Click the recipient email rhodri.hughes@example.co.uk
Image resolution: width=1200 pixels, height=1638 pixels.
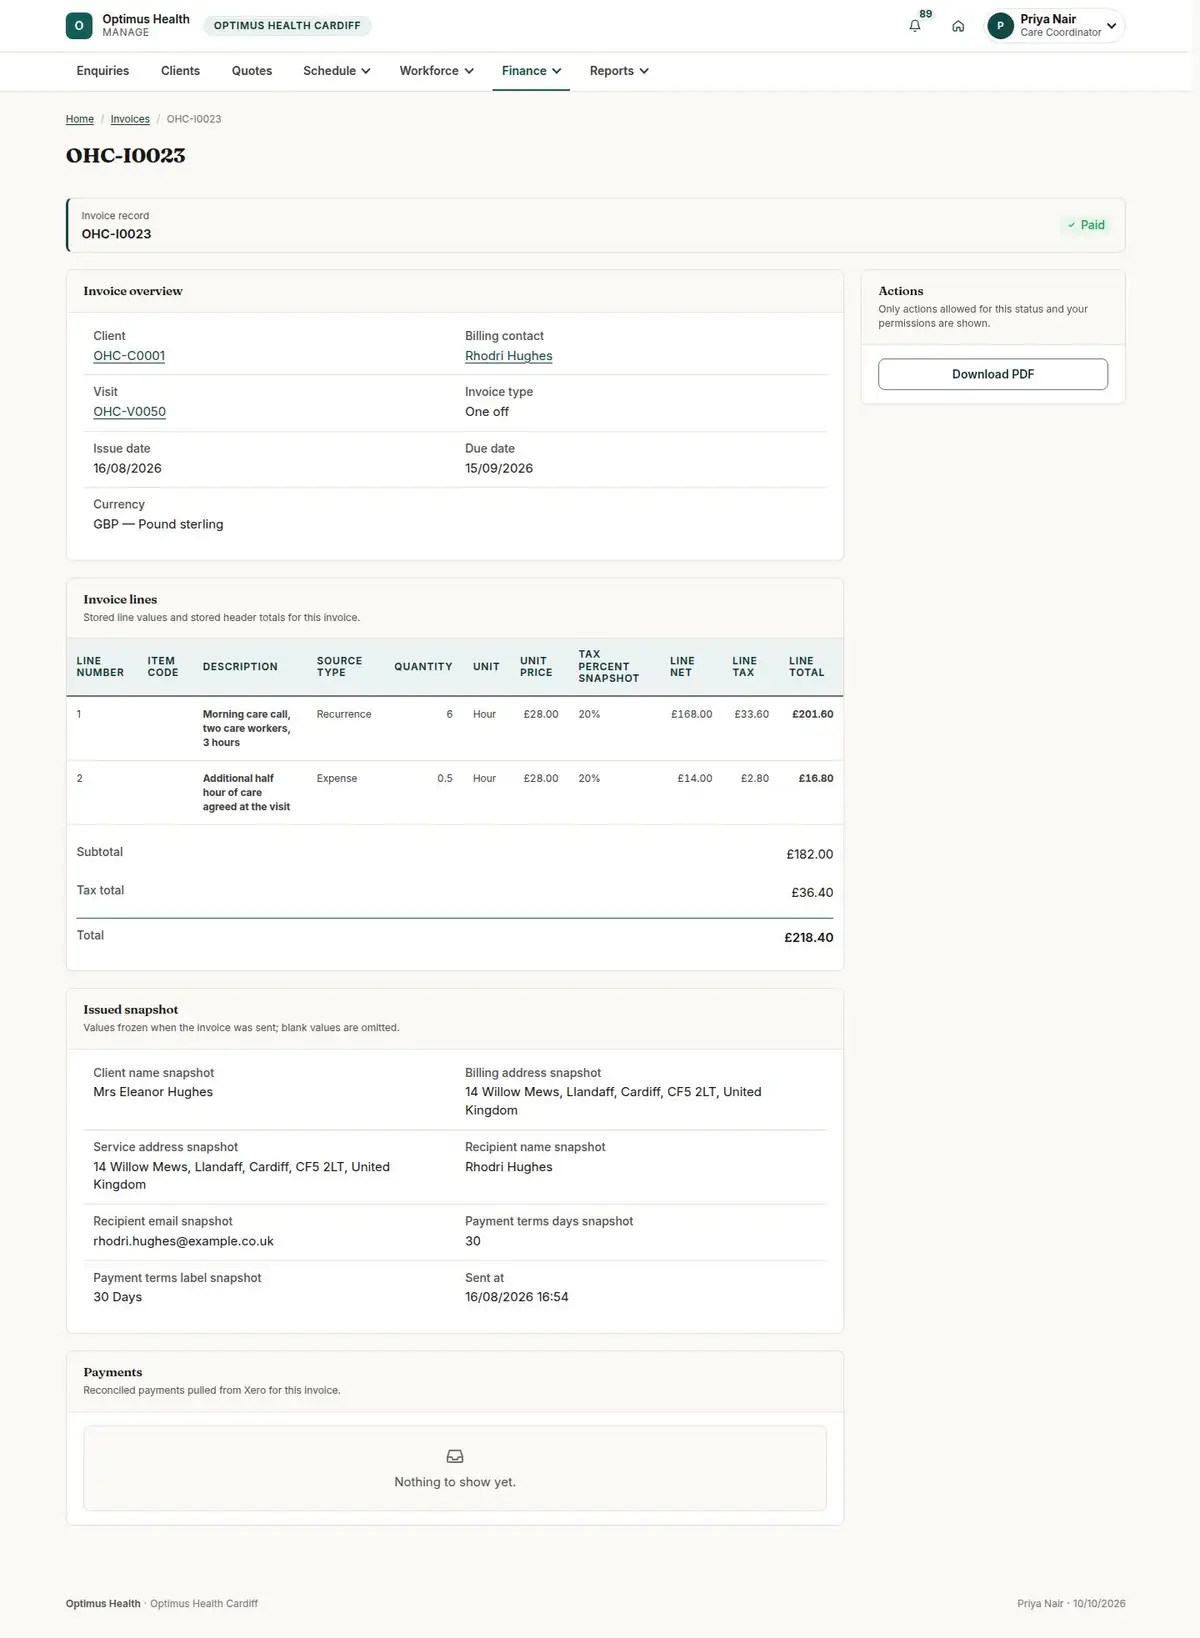183,1241
